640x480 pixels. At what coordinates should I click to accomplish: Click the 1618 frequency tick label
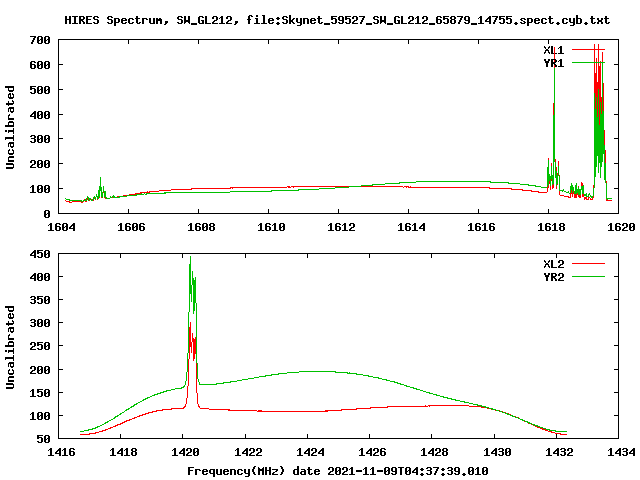click(551, 227)
